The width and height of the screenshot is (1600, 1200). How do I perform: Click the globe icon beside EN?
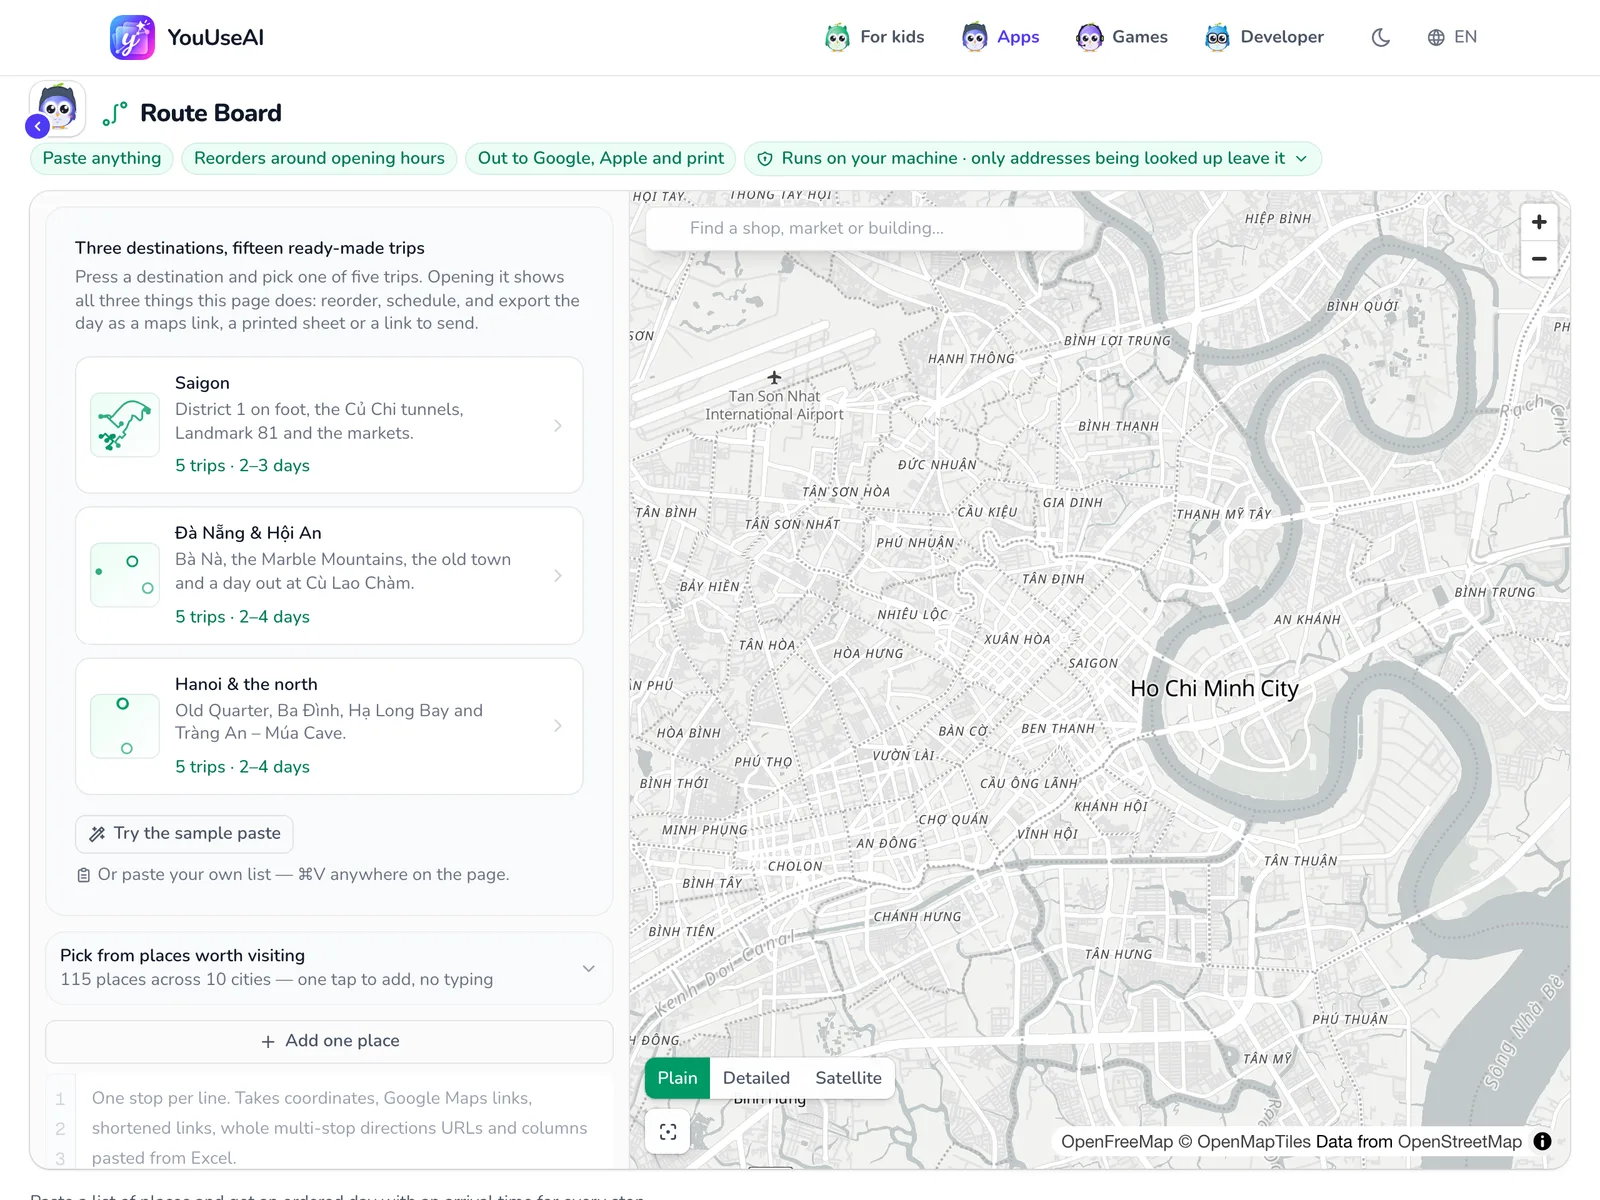pos(1436,37)
